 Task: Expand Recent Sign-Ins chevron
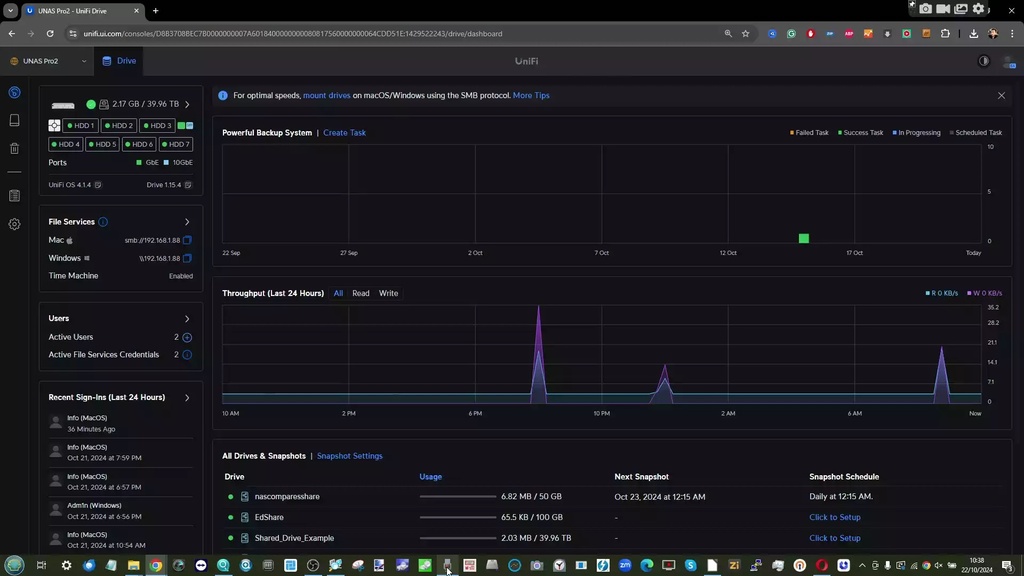point(187,398)
